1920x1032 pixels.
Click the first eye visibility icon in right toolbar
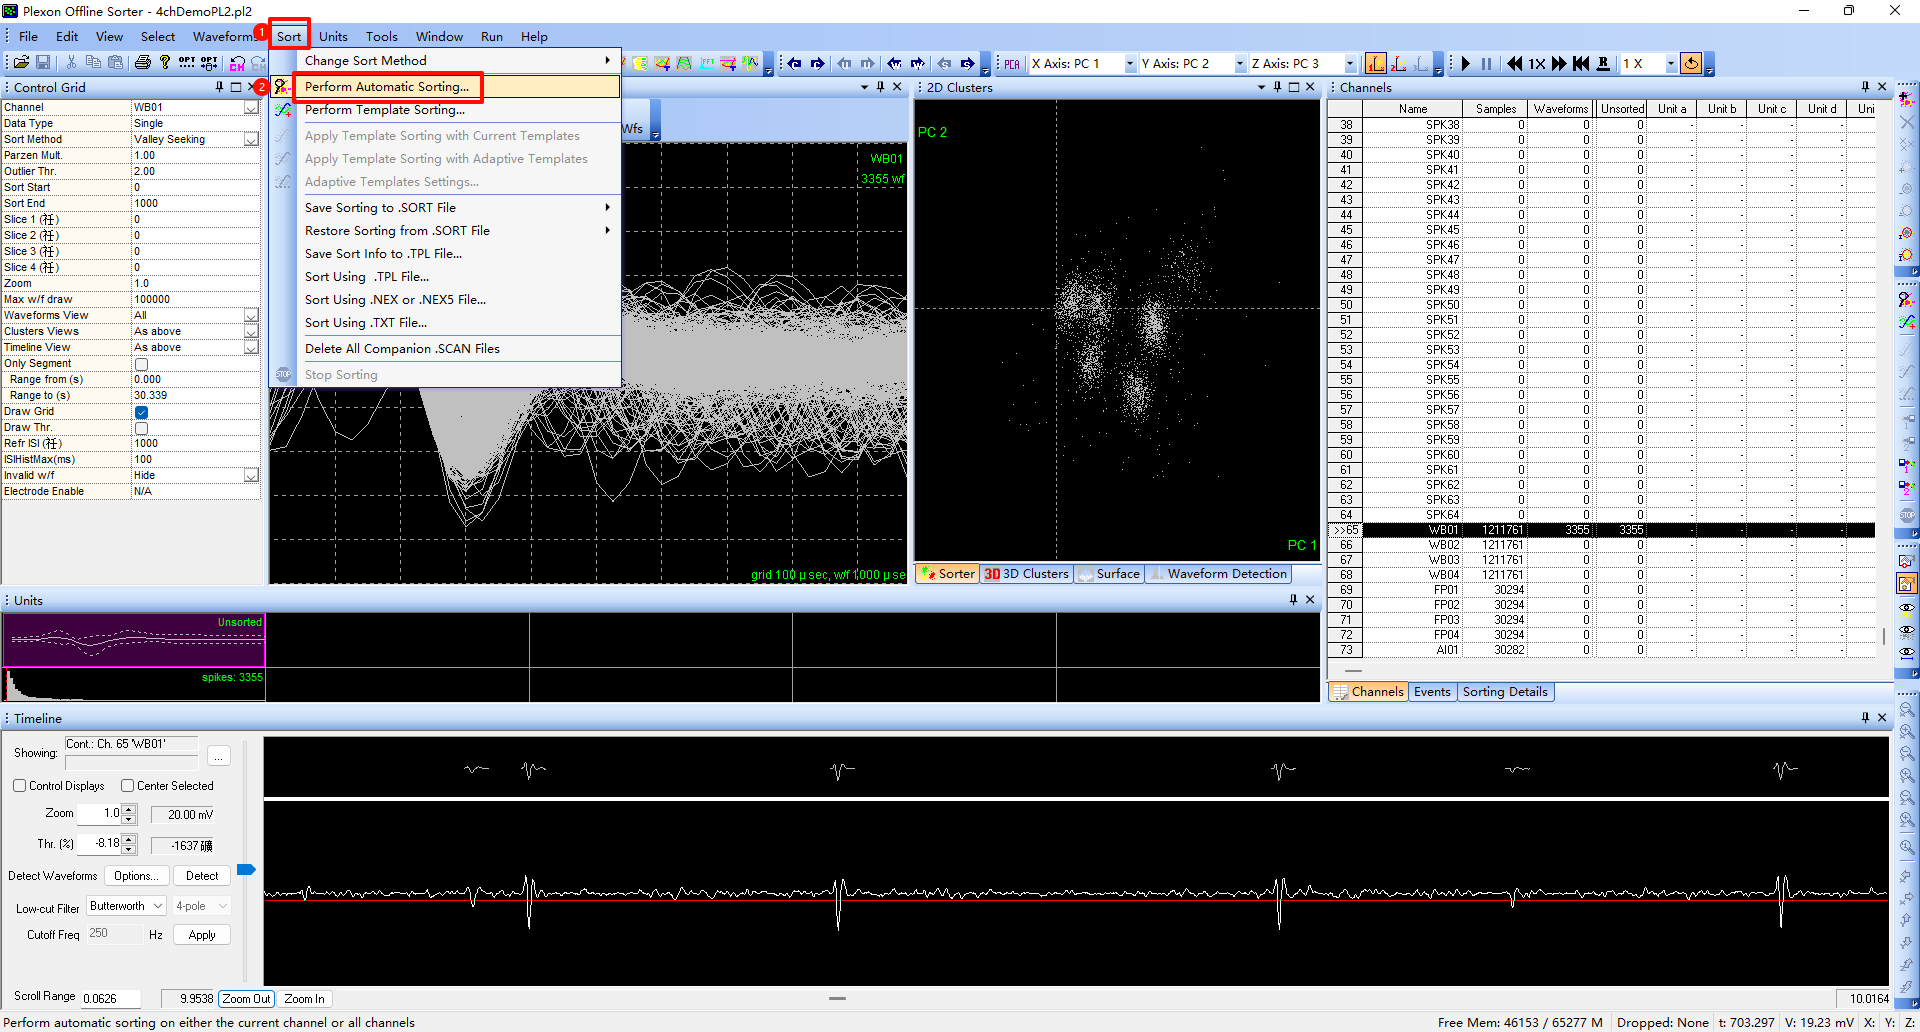pyautogui.click(x=1907, y=607)
